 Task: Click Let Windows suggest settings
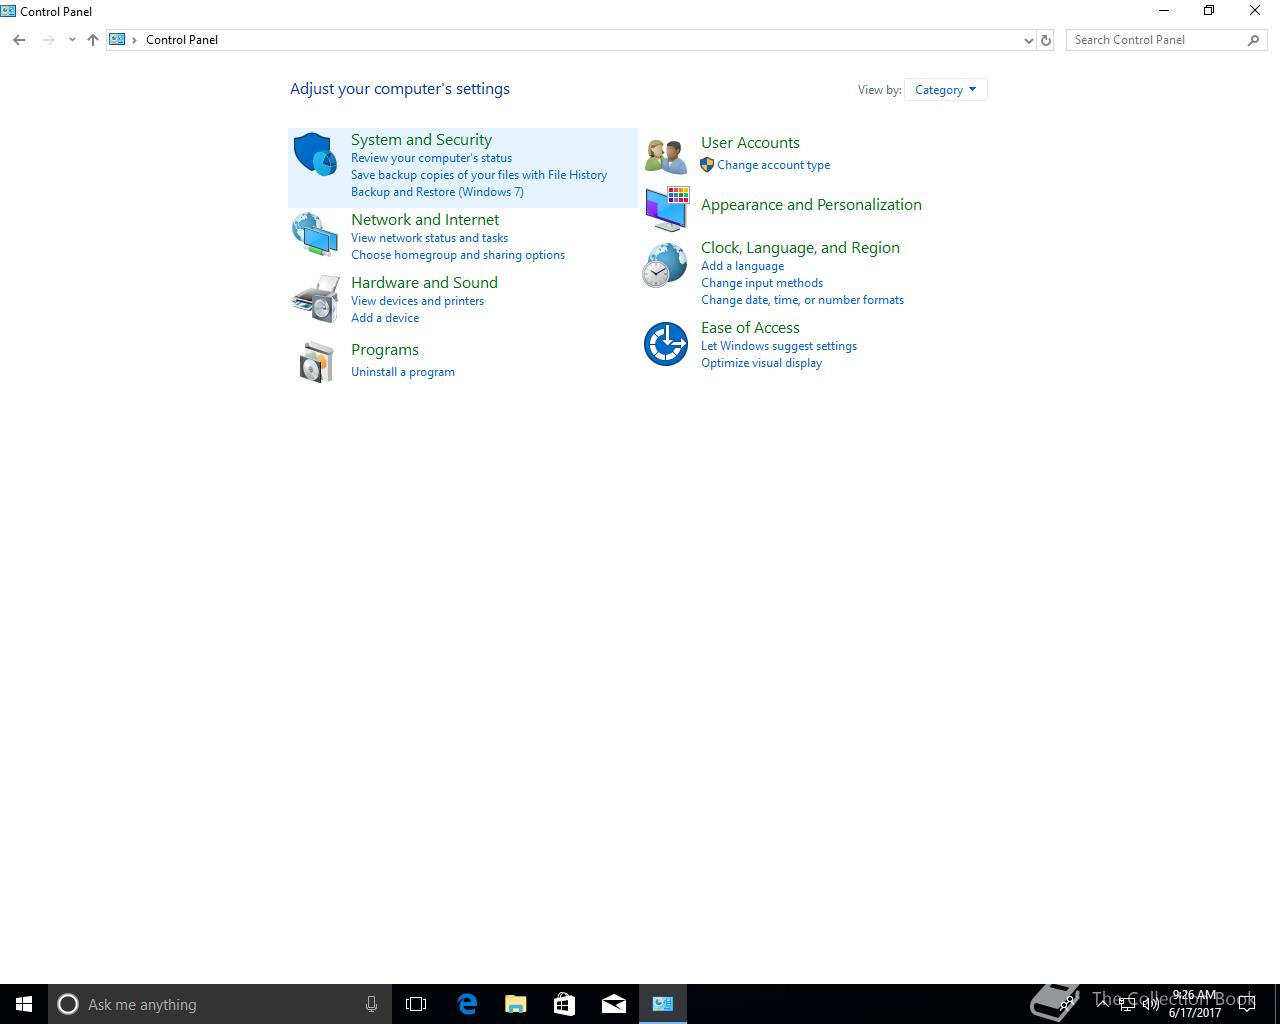[779, 346]
